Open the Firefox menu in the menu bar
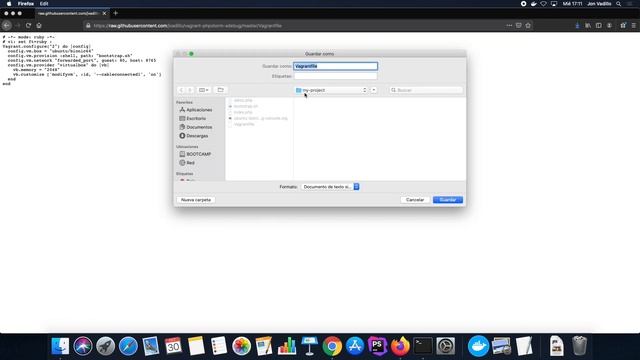This screenshot has height=360, width=640. click(26, 4)
